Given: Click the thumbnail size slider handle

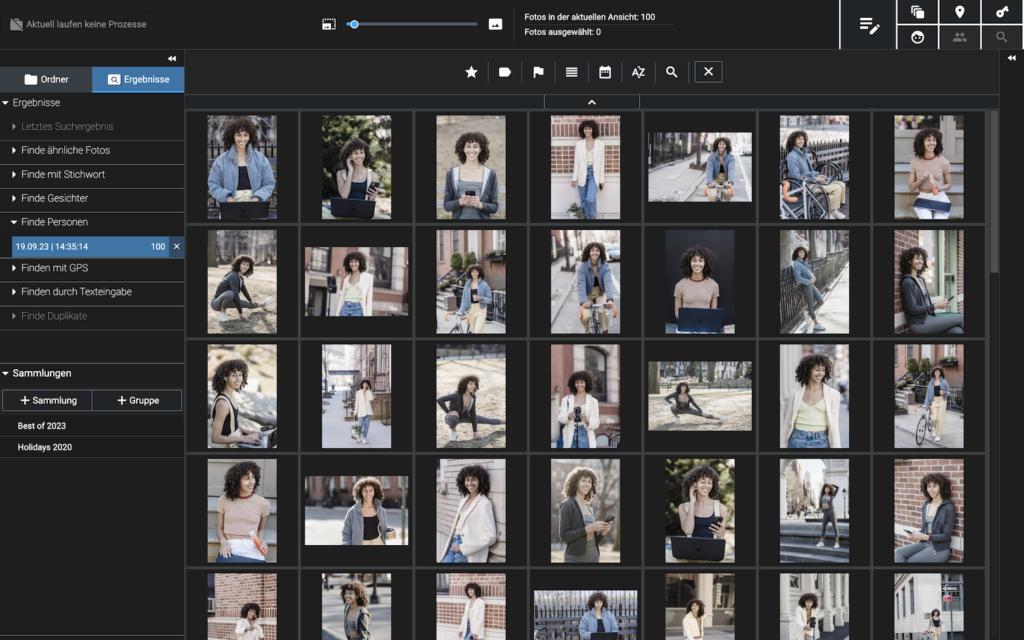Looking at the screenshot, I should coord(353,24).
